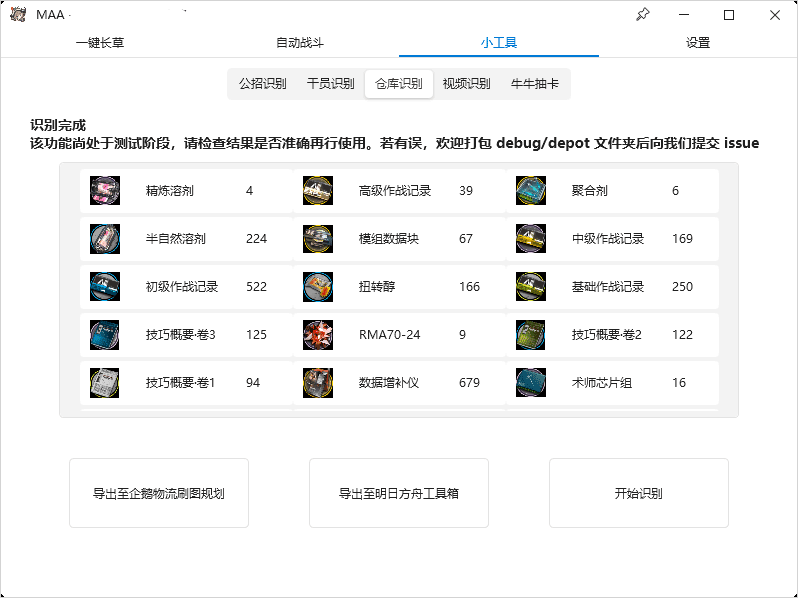
Task: Click the 扭转醇 item icon
Action: tap(318, 287)
